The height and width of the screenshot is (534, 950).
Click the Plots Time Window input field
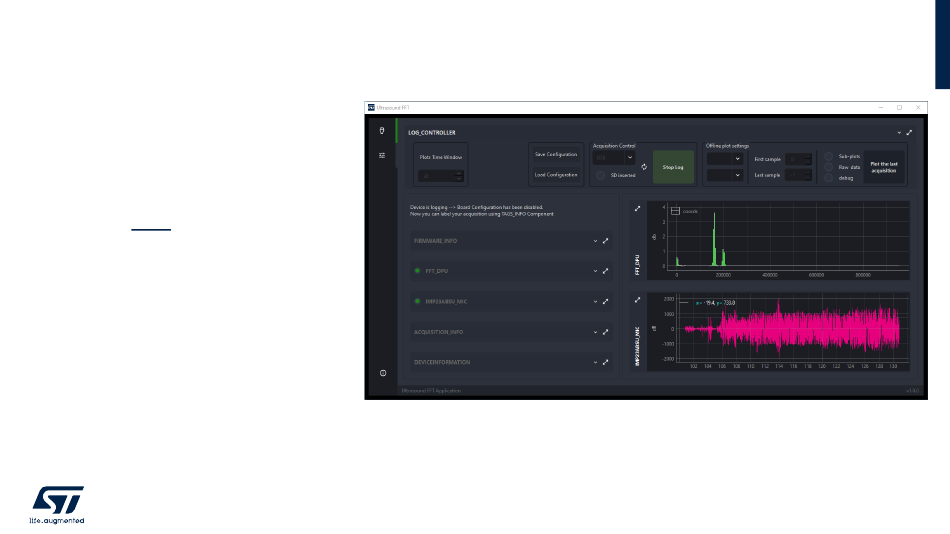[x=440, y=176]
